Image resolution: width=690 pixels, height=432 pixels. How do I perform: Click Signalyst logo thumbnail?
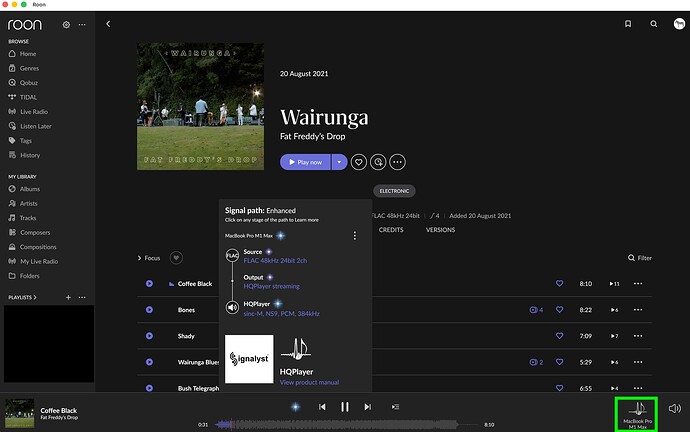tap(249, 359)
